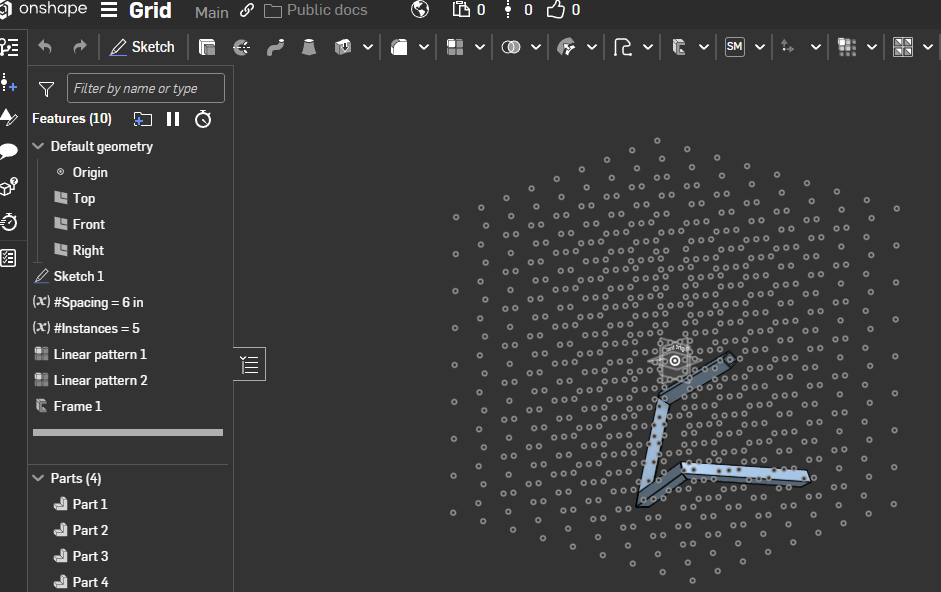The height and width of the screenshot is (592, 941).
Task: Select the Sweep tool
Action: (275, 47)
